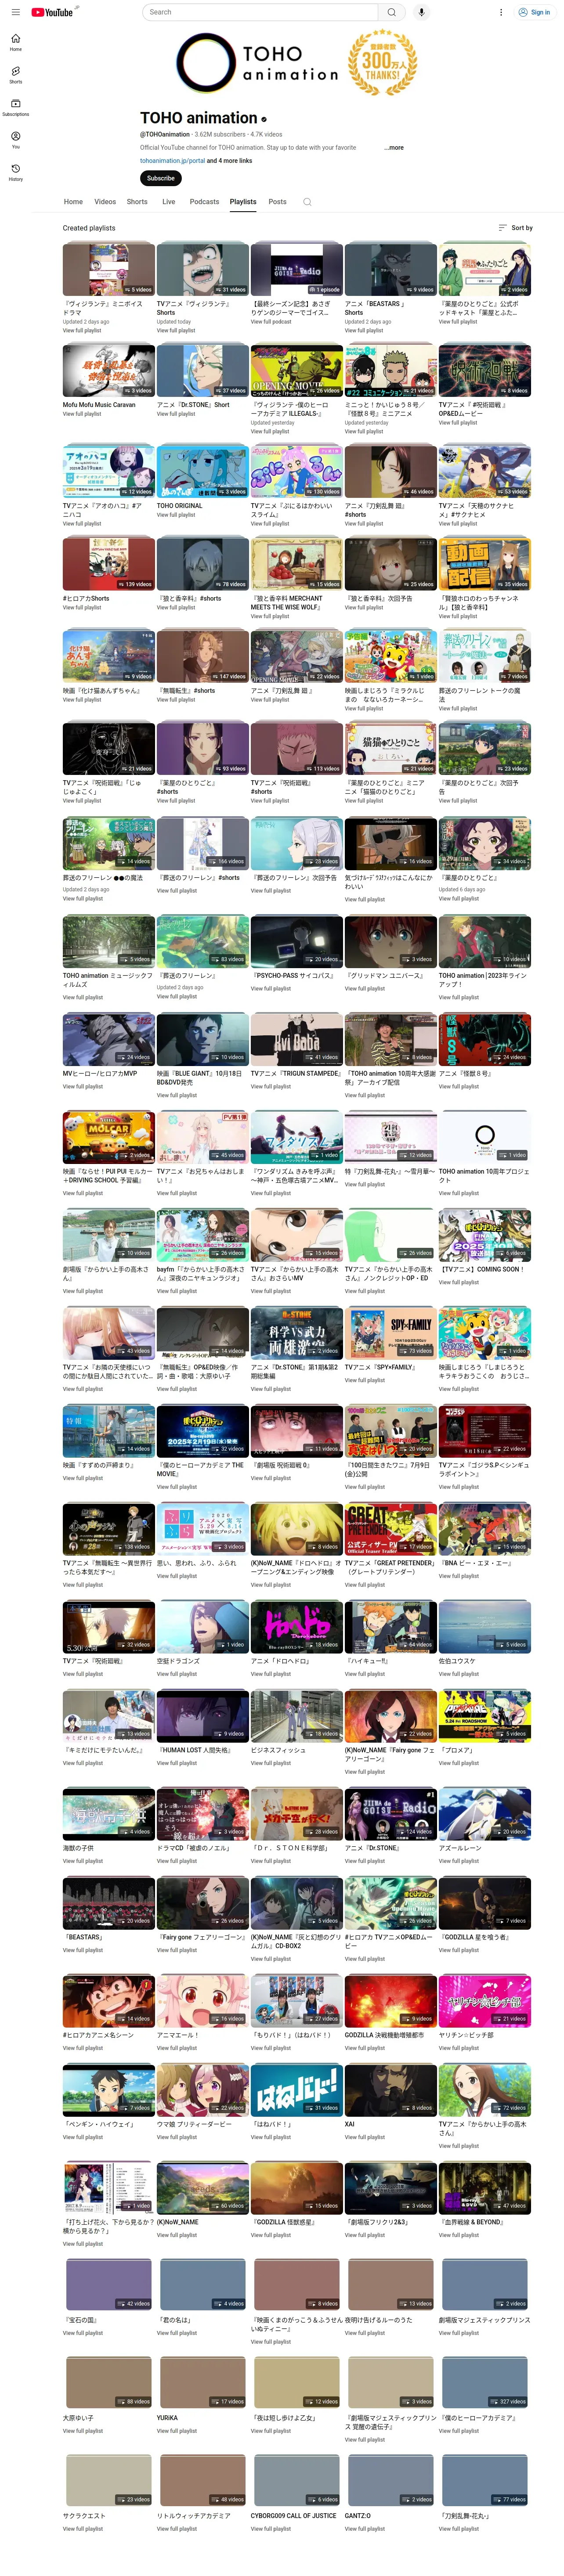Switch to the Podcasts tab
564x2576 pixels.
204,202
